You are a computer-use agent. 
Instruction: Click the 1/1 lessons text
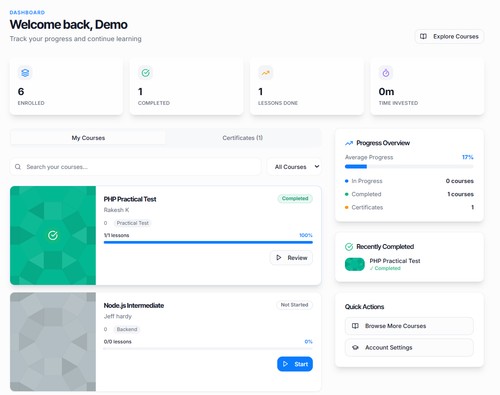(x=116, y=235)
